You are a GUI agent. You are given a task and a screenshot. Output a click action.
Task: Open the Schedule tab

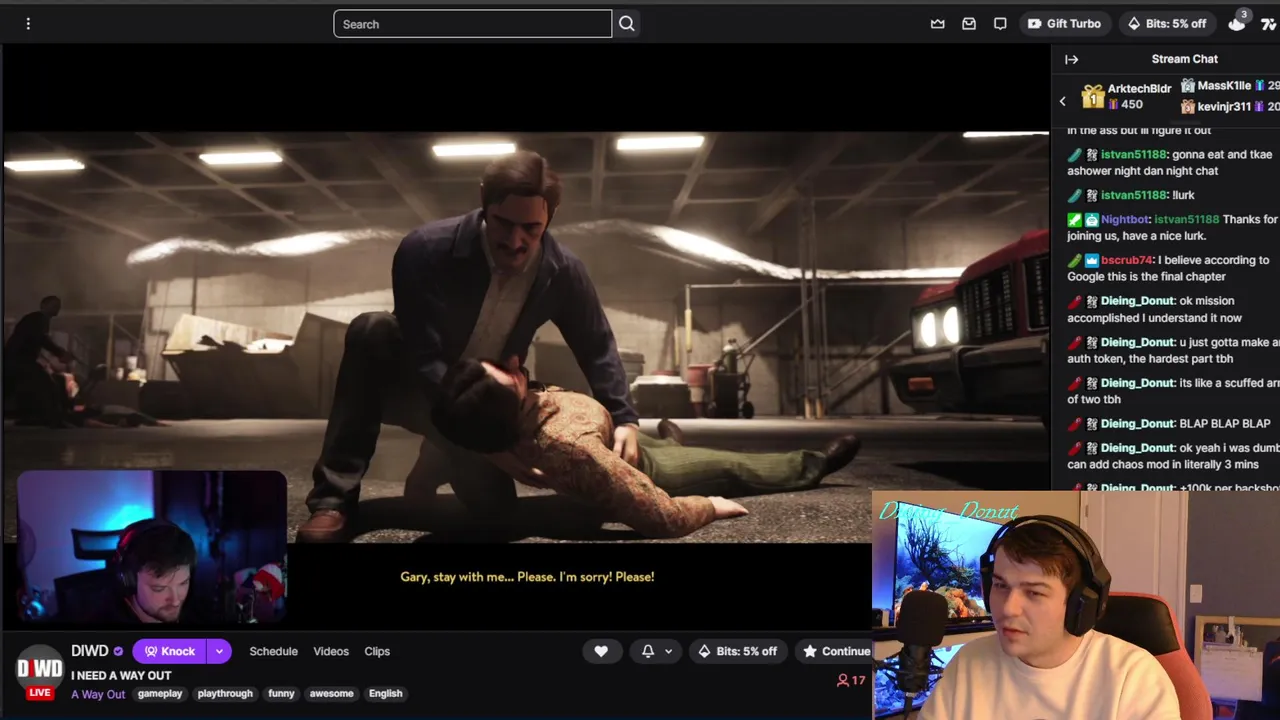tap(273, 651)
